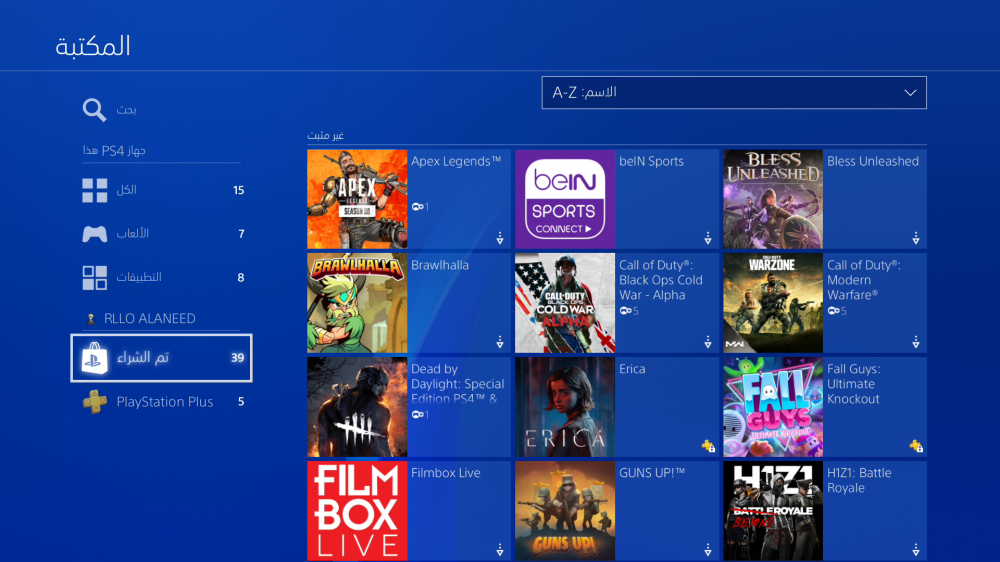The height and width of the screenshot is (562, 1000).
Task: Click the RLLO ALANEED user avatar
Action: pos(91,318)
